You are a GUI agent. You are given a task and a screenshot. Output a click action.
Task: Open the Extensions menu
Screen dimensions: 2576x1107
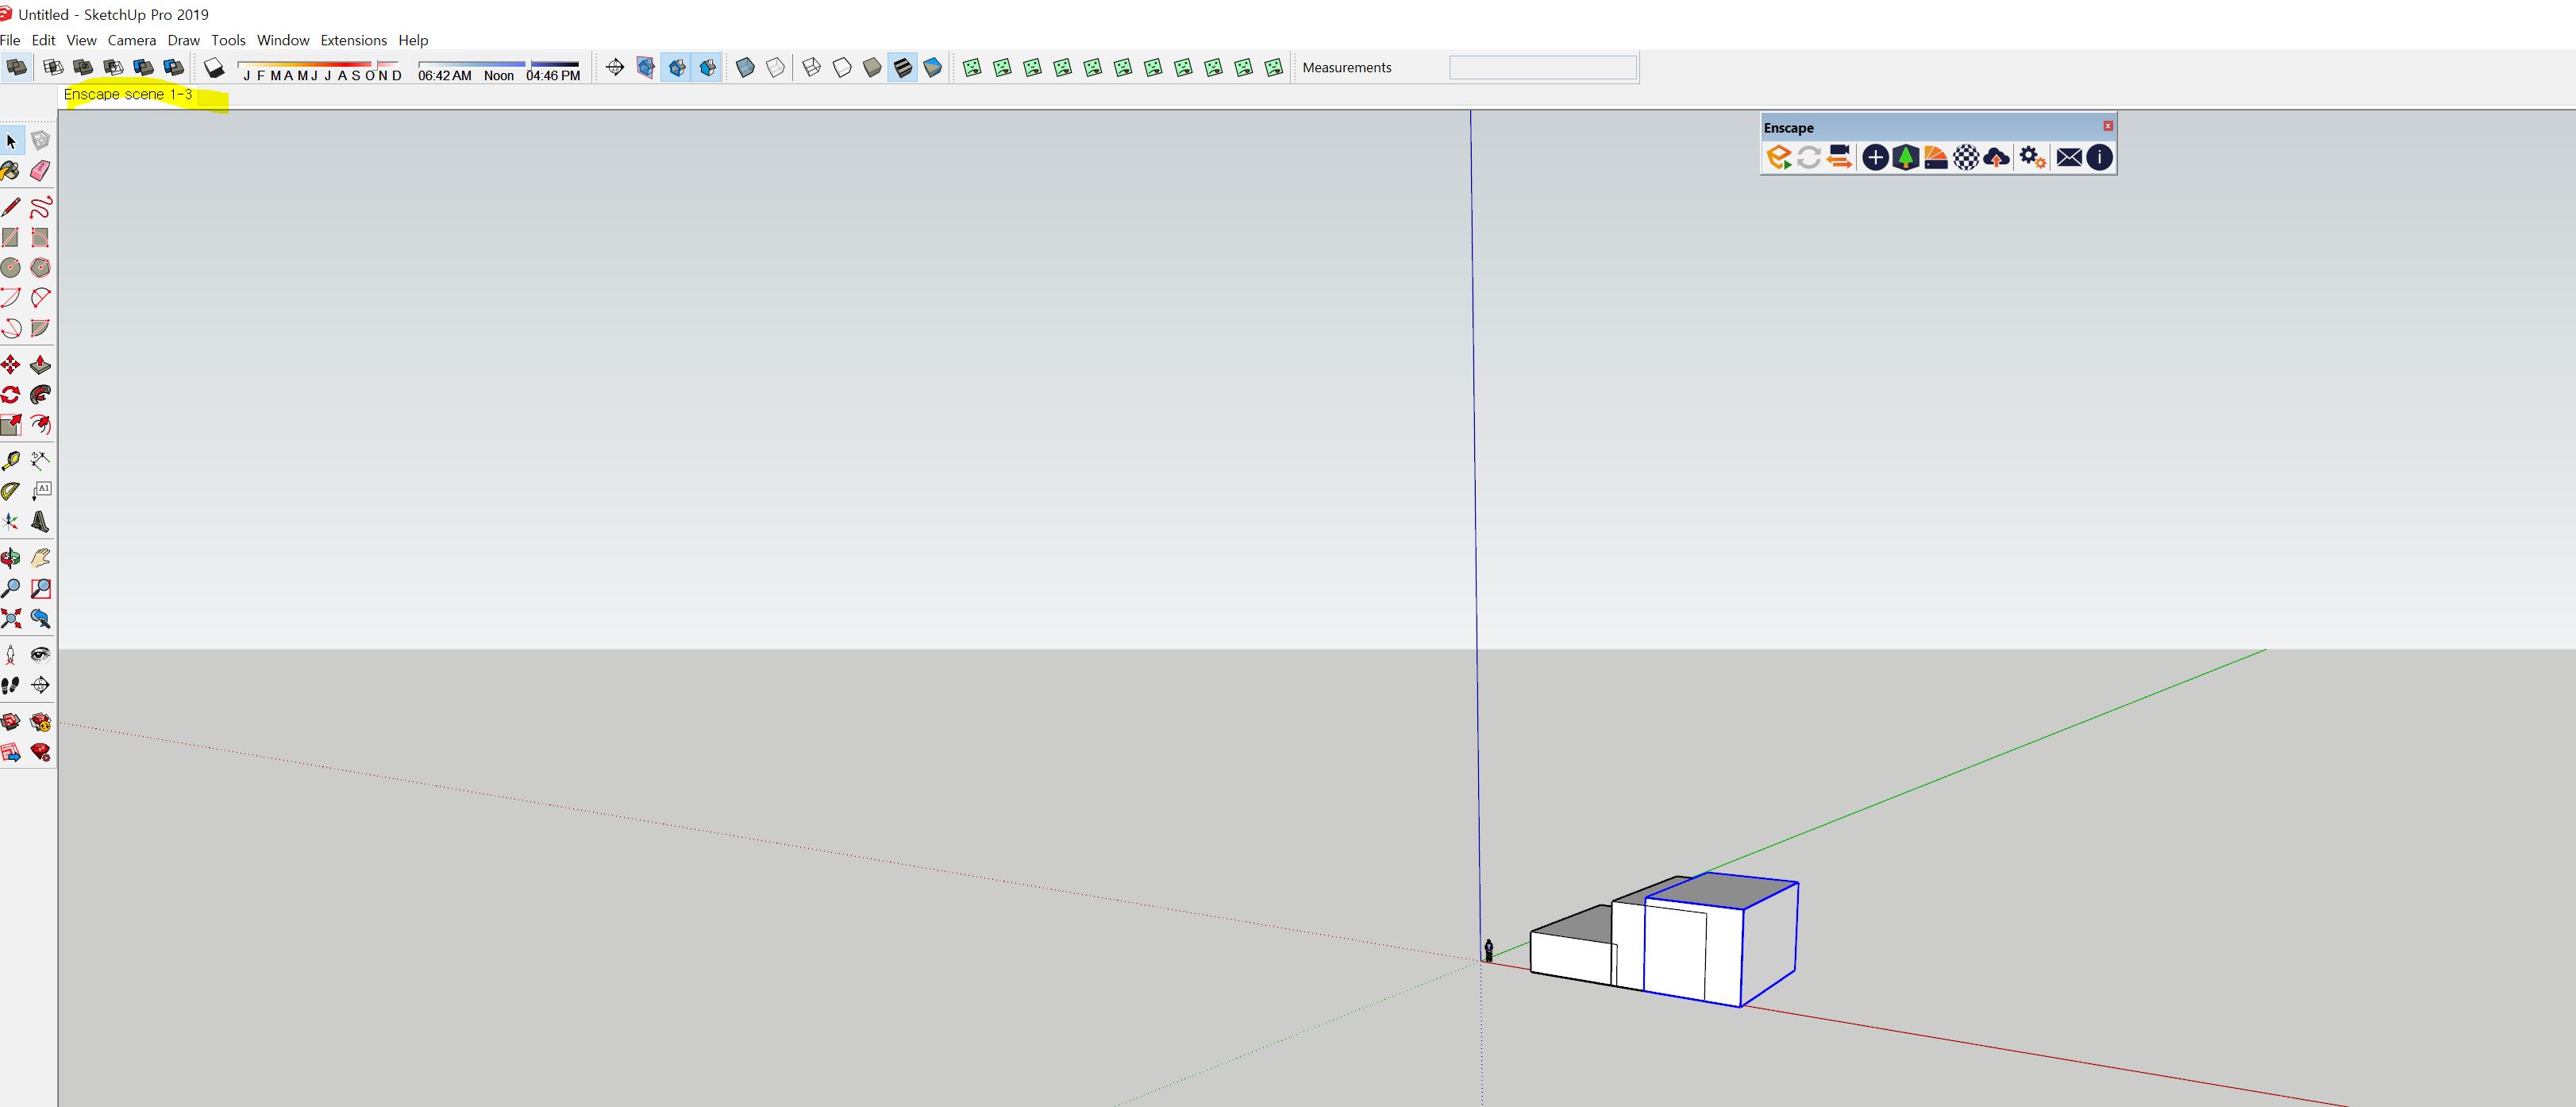click(x=353, y=40)
